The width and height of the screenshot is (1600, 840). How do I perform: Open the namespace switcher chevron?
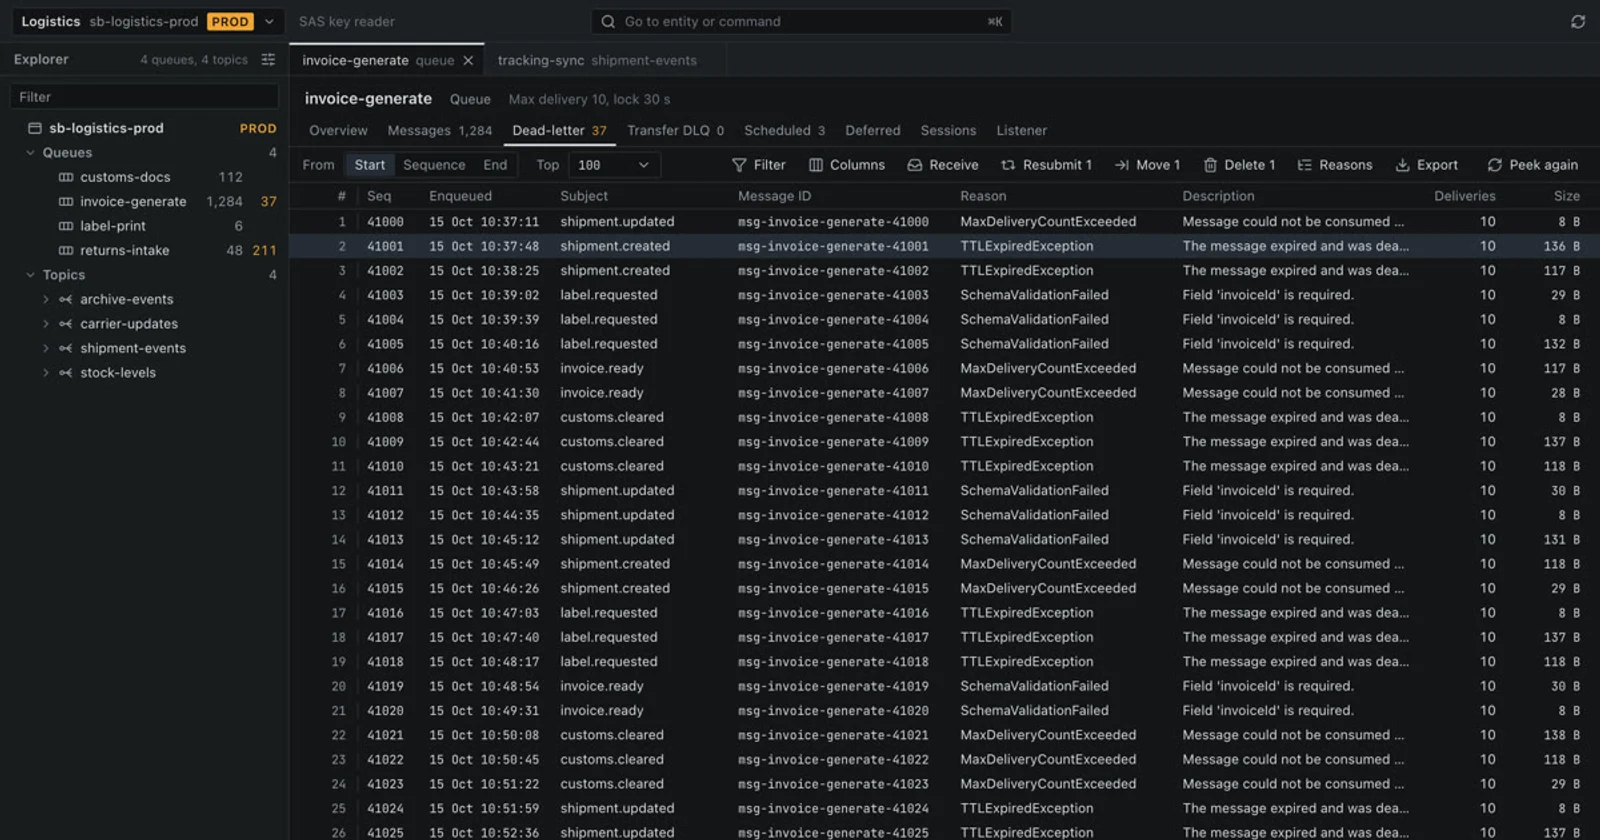click(x=269, y=21)
